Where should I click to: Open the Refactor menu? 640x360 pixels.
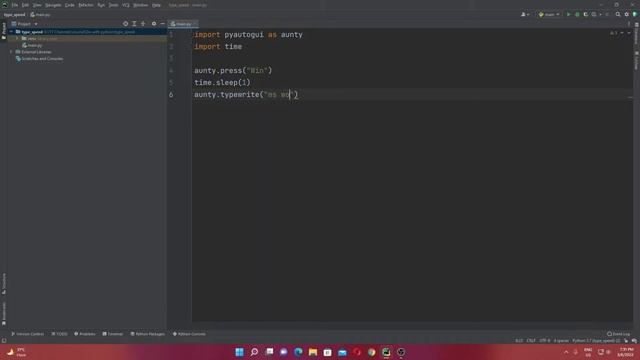point(86,5)
